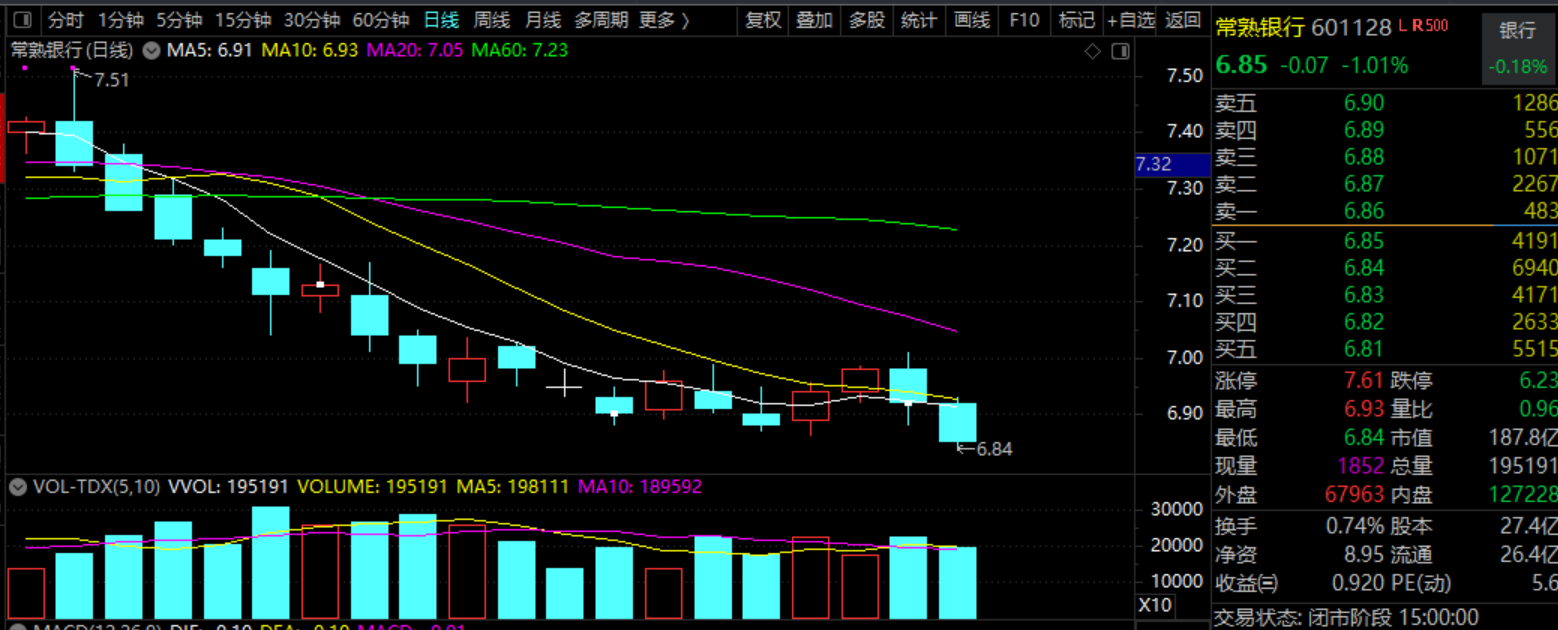Select the 买五 order row
Screen dimensions: 1558x630
(x=1385, y=349)
